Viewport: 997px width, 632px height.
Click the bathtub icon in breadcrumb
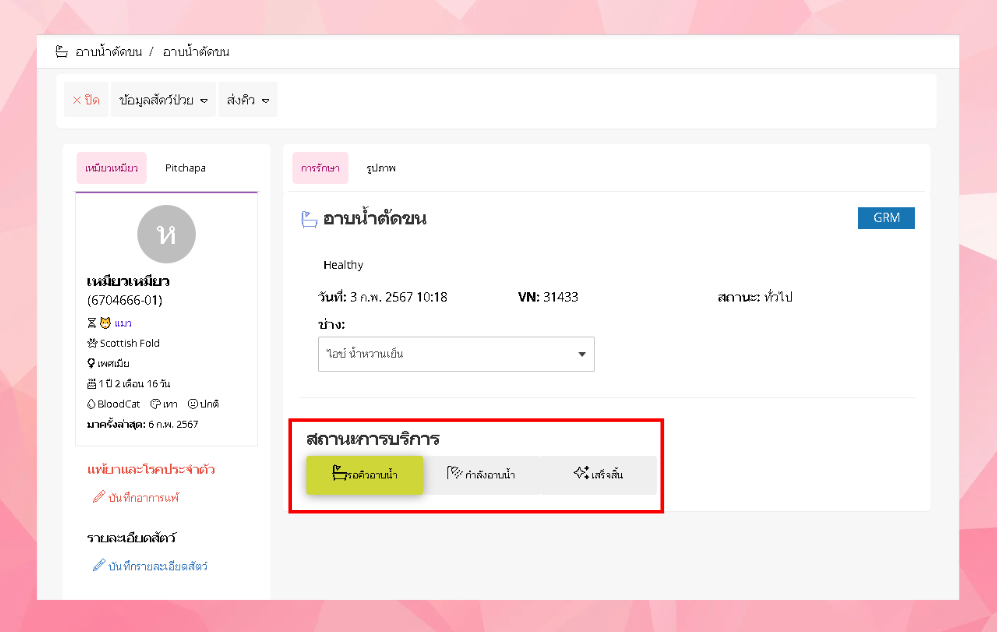62,52
